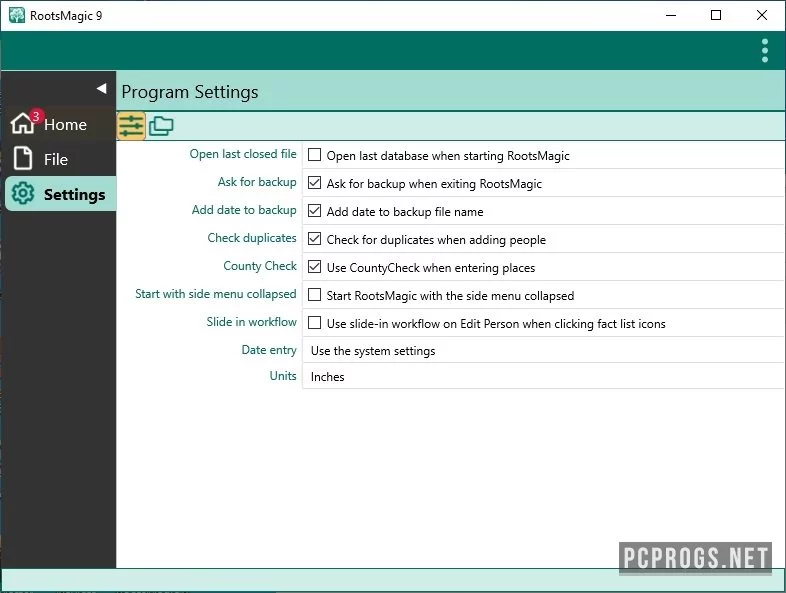The image size is (786, 593).
Task: Click the File document icon
Action: pyautogui.click(x=23, y=158)
